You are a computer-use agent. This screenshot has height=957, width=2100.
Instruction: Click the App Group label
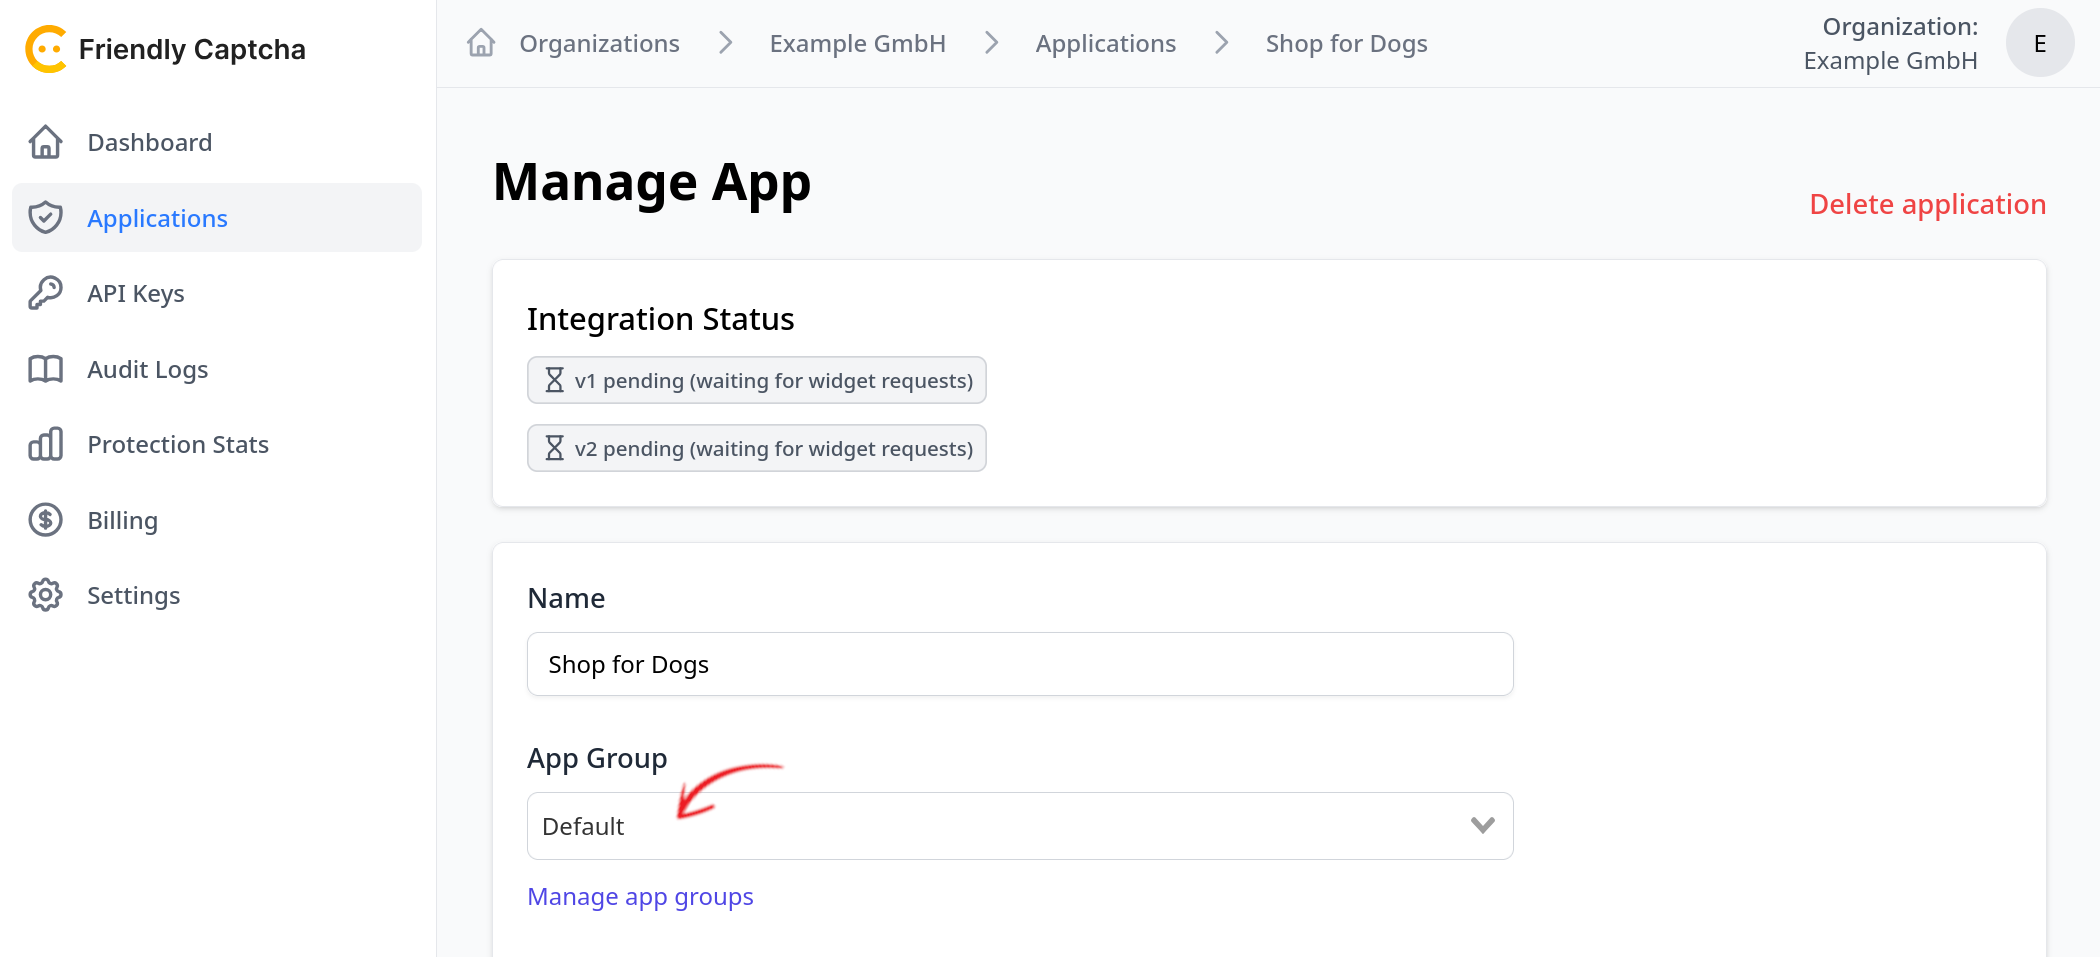[597, 758]
